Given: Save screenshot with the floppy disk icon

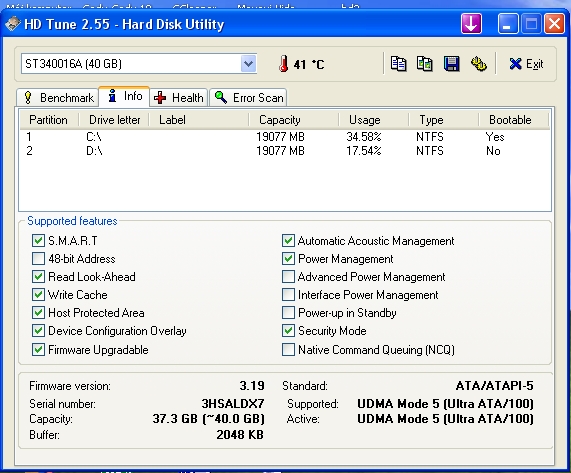Looking at the screenshot, I should [x=452, y=64].
